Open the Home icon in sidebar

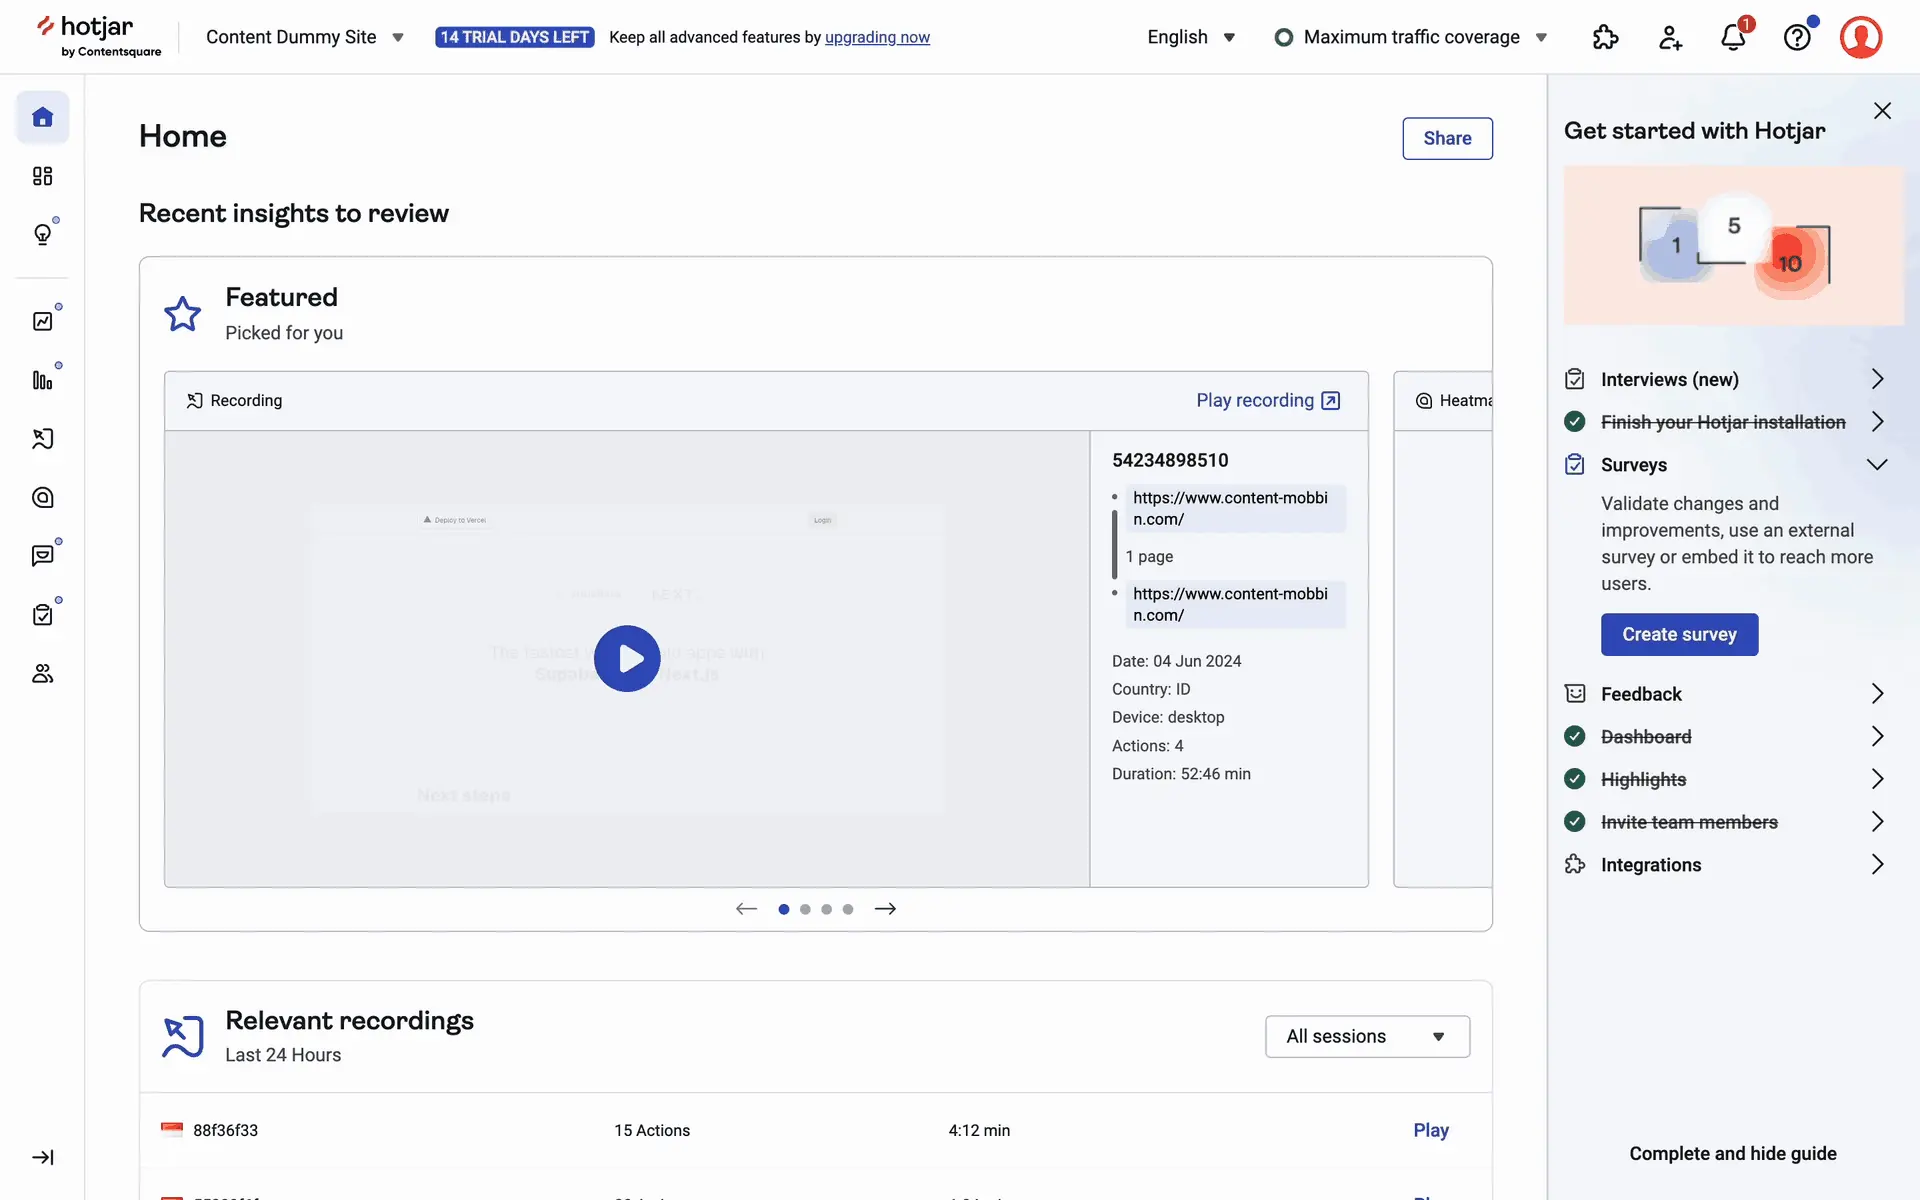42,117
